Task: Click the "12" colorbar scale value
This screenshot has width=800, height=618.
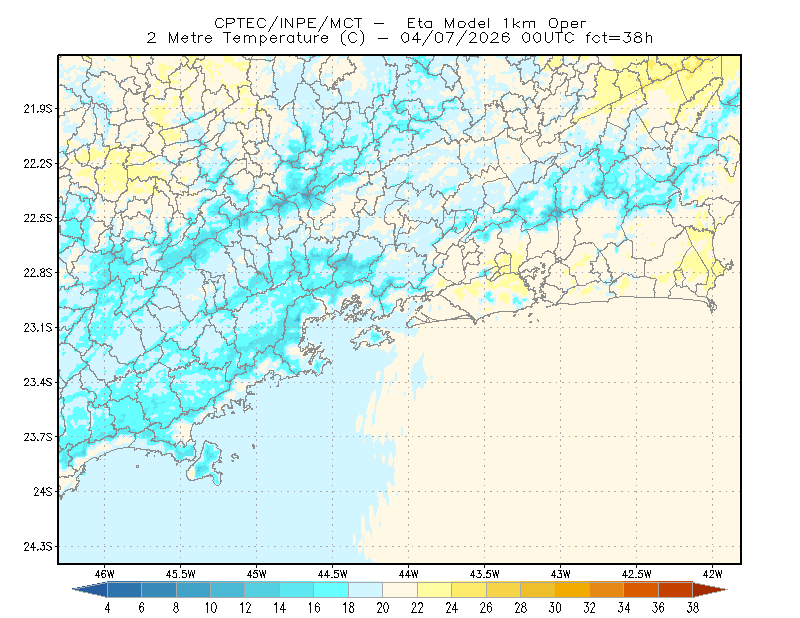Action: 245,608
